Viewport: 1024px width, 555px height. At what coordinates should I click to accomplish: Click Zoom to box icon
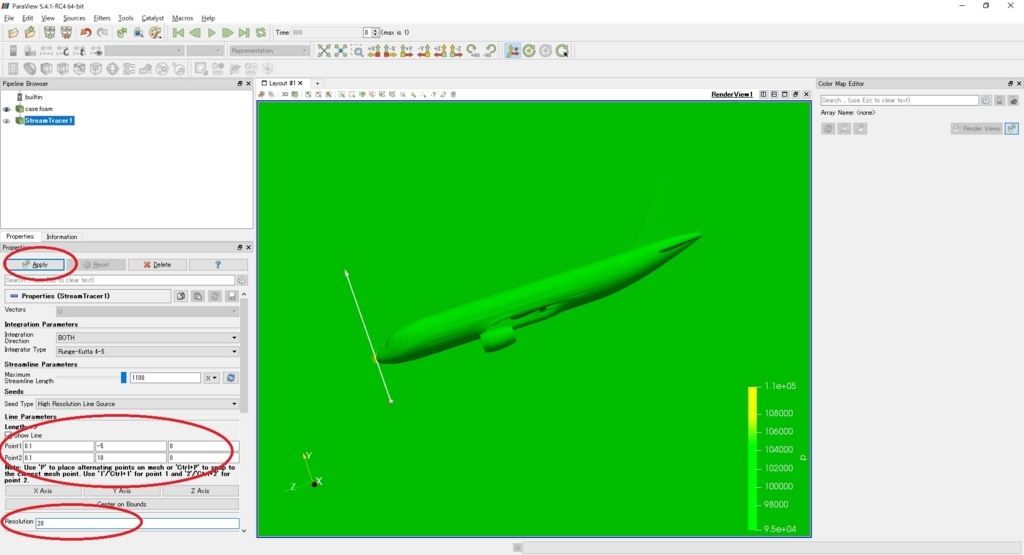coord(357,51)
